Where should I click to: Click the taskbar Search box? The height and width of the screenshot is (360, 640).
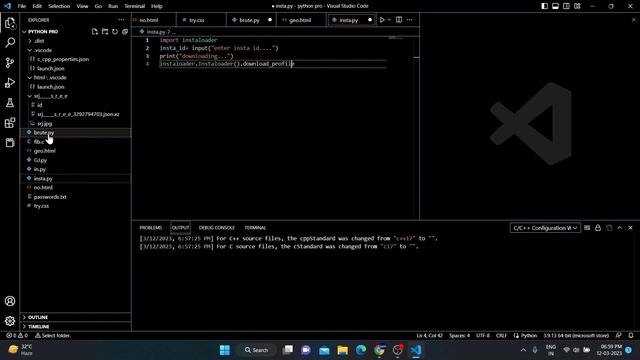pos(257,350)
